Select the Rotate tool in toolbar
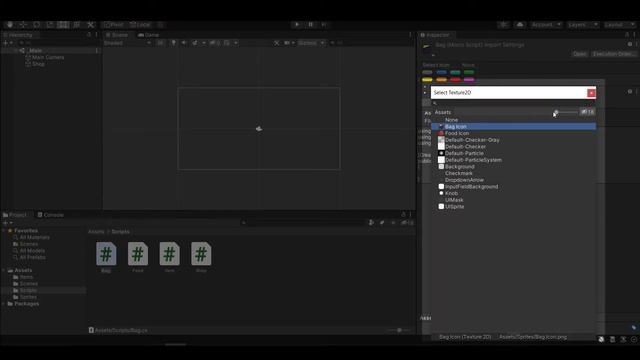 [x=36, y=24]
